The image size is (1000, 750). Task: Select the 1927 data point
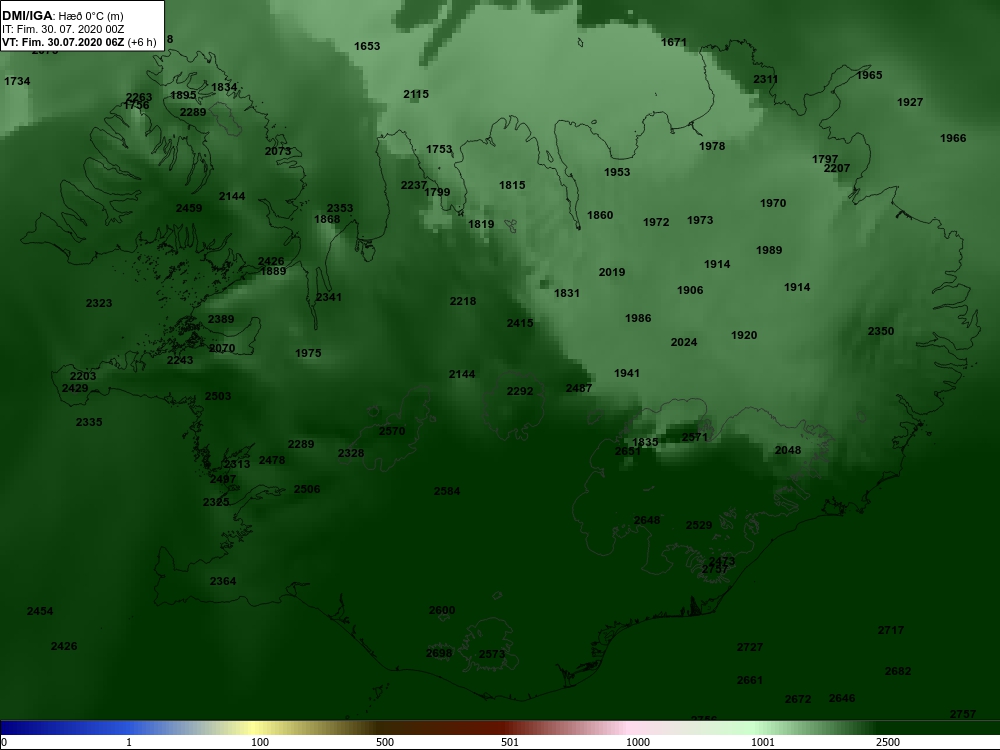(910, 102)
